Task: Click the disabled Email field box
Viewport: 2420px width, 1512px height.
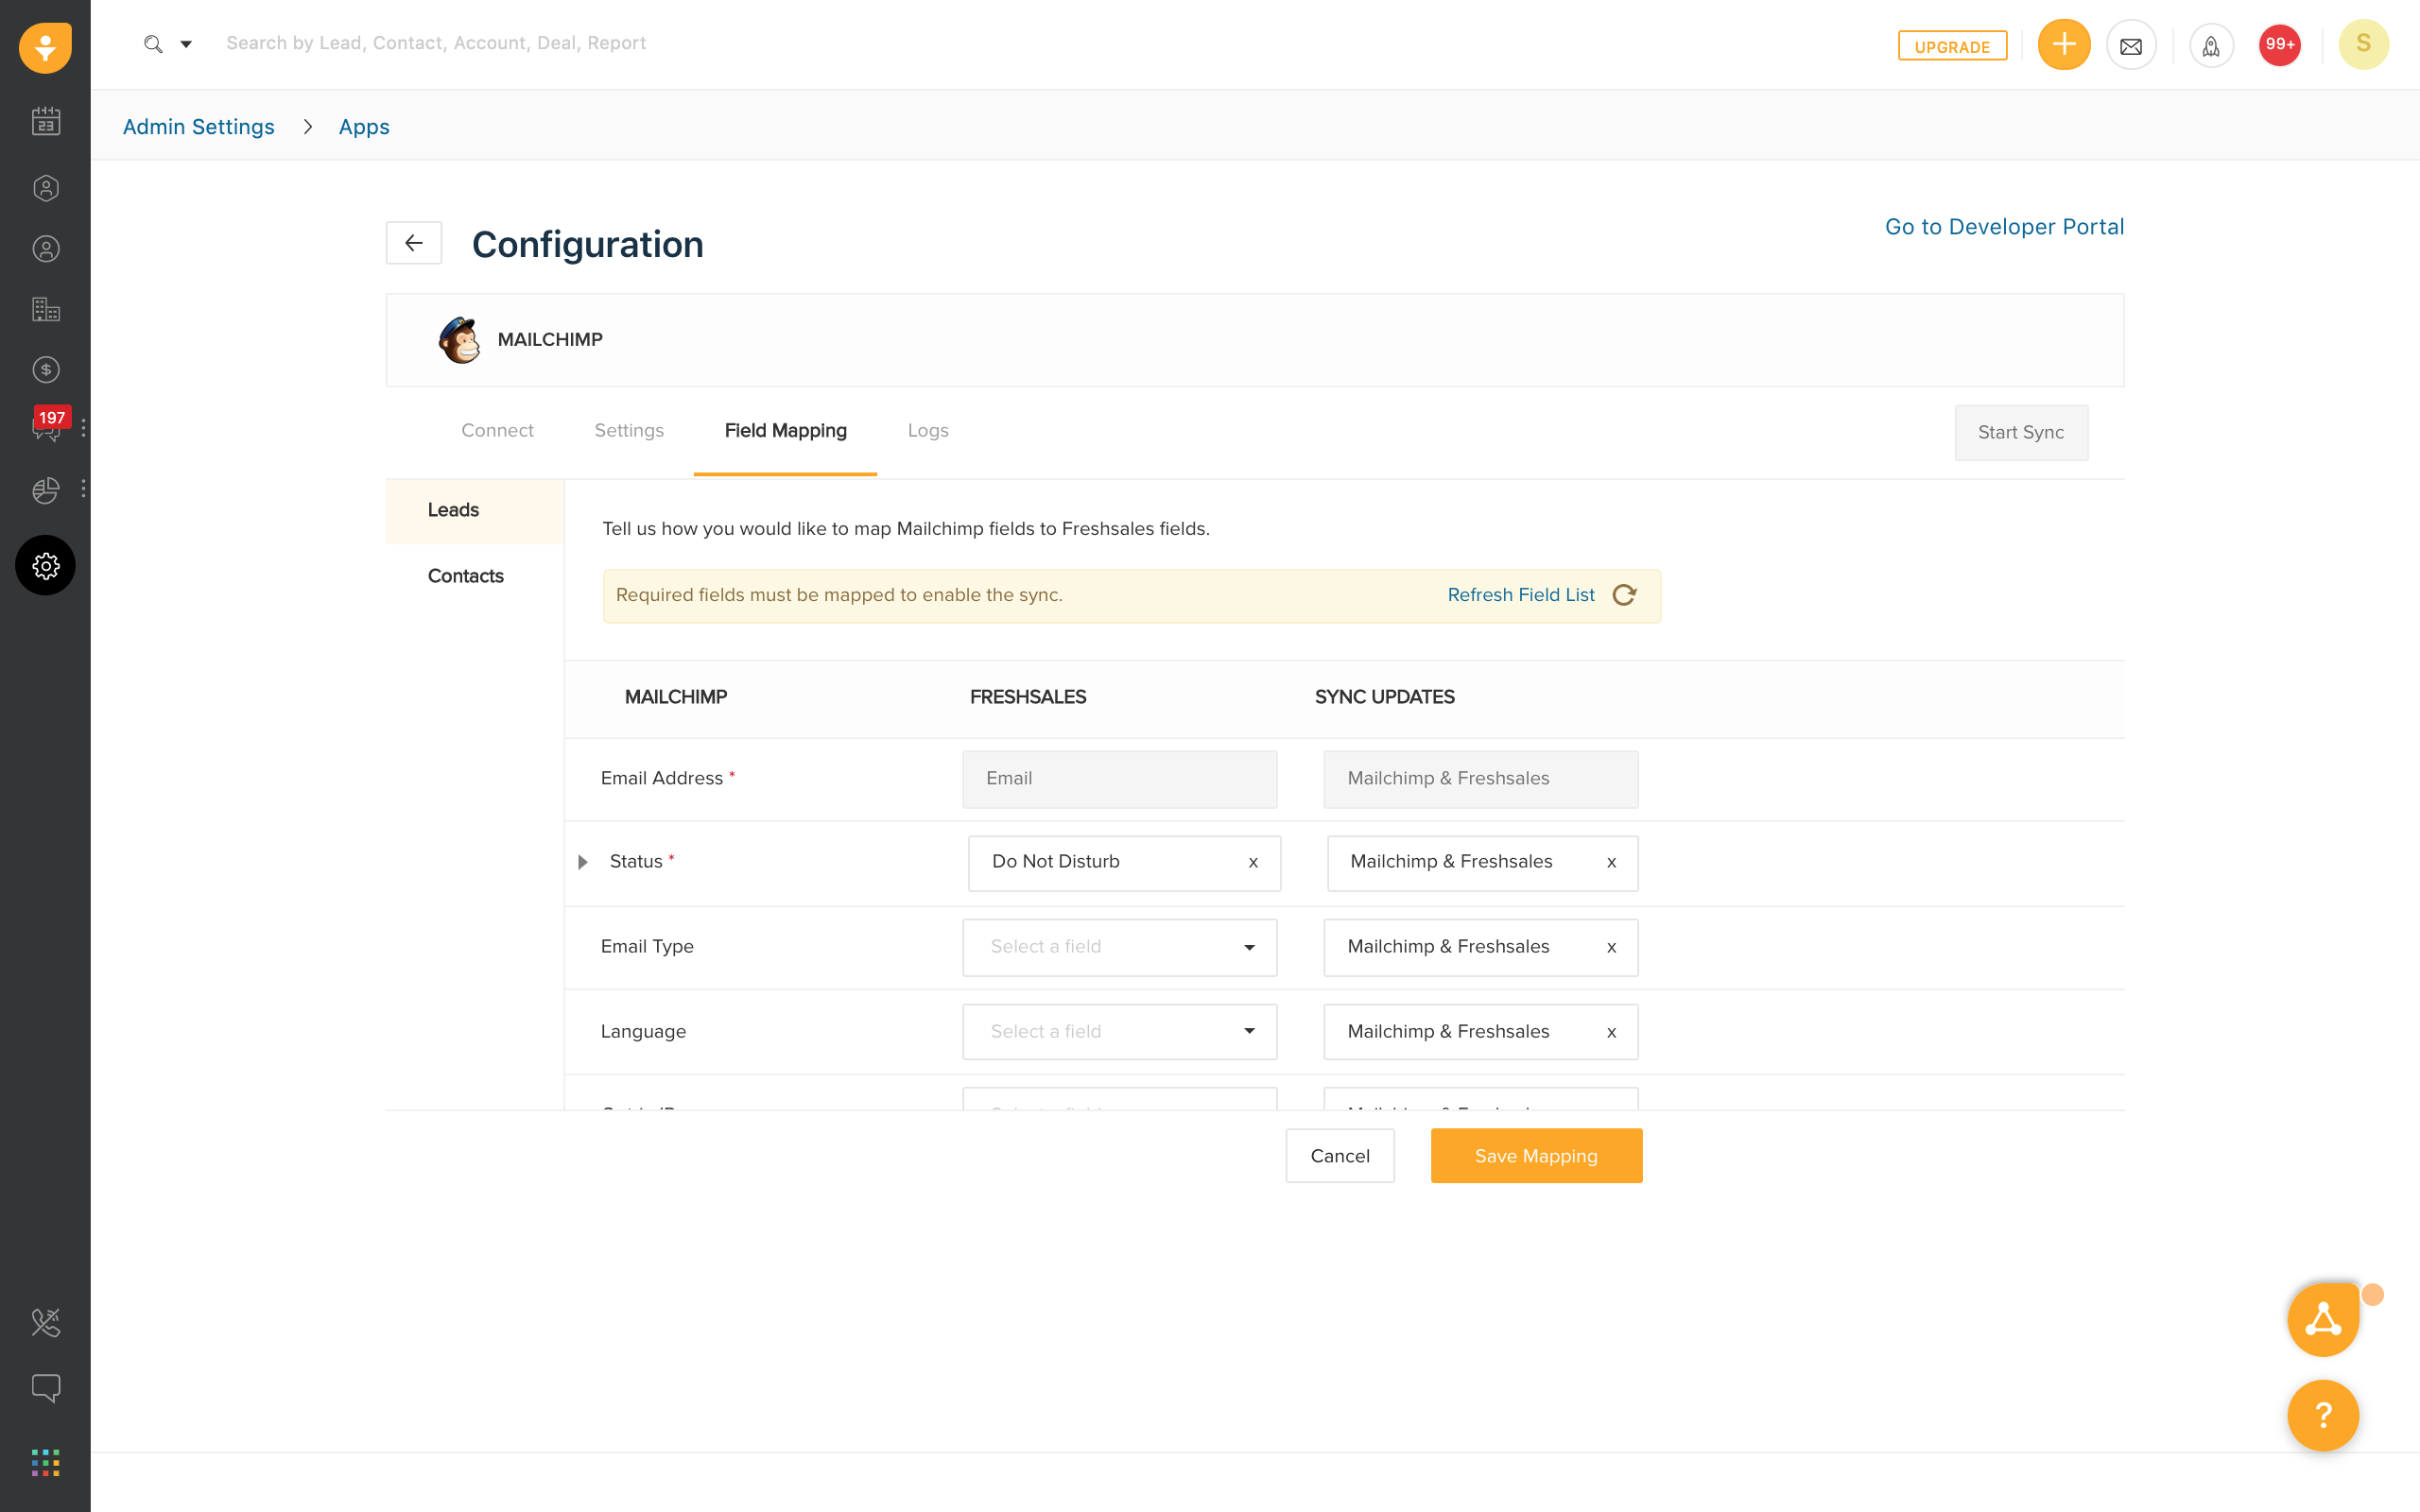Action: [x=1119, y=779]
